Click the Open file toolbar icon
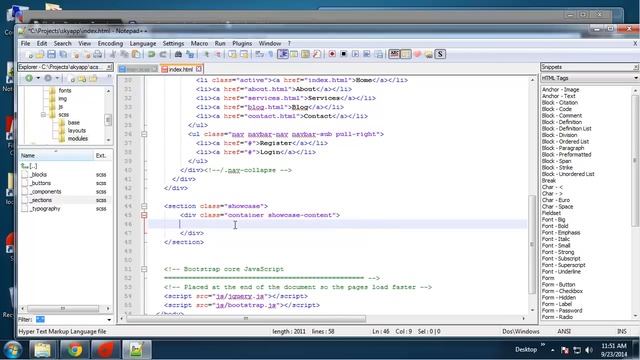The height and width of the screenshot is (360, 640). tap(40, 54)
